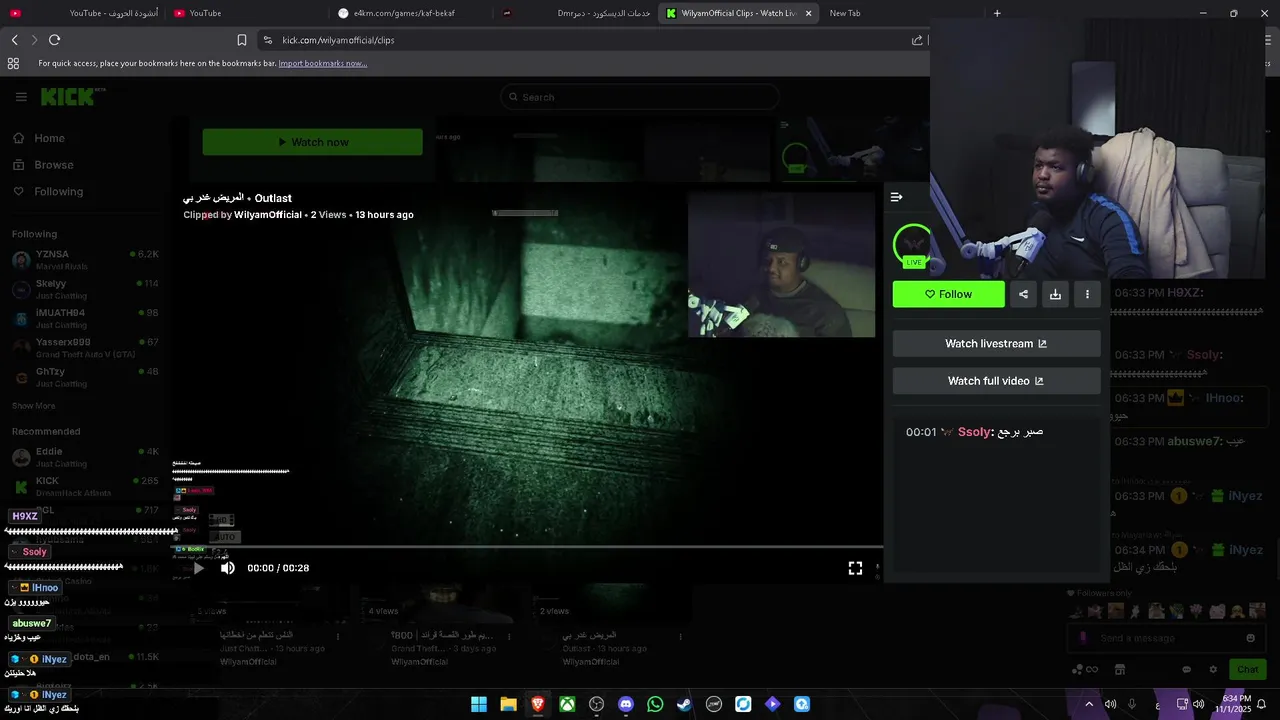The width and height of the screenshot is (1280, 720).
Task: Focus the Kick search field
Action: [x=640, y=97]
